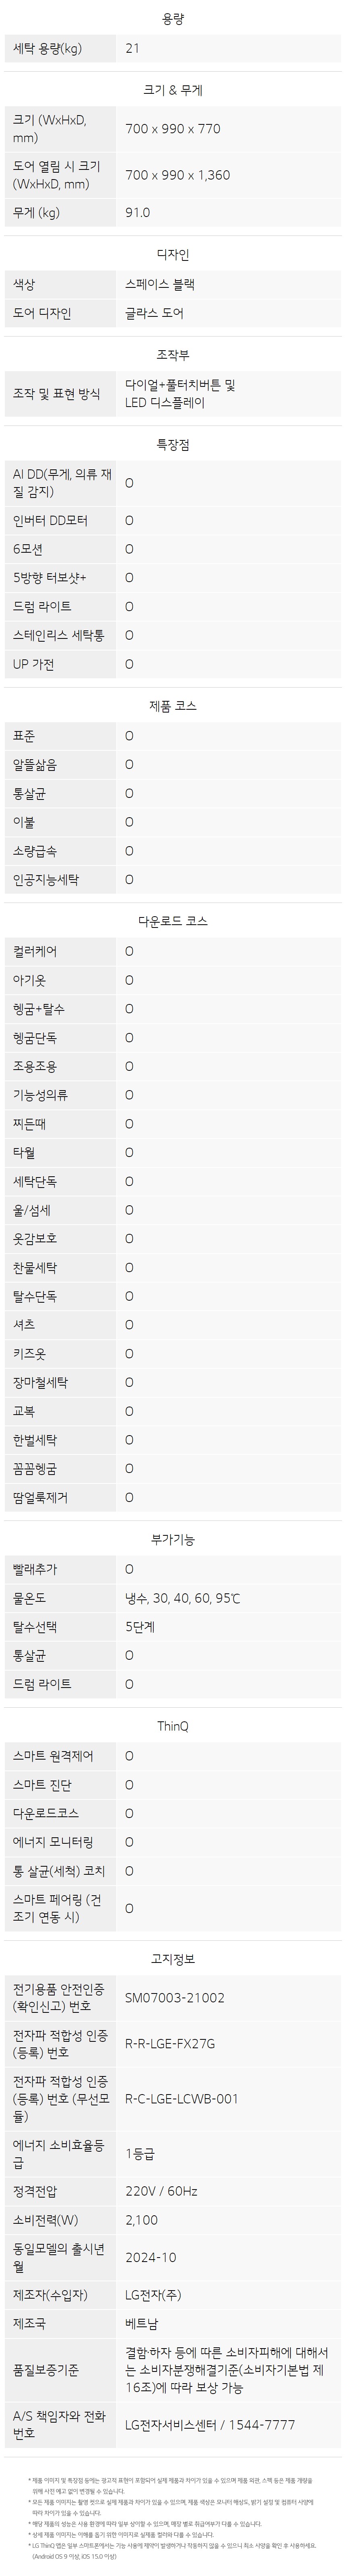Image resolution: width=346 pixels, height=2576 pixels.
Task: Select the 세탁 용량(kg) row label
Action: pyautogui.click(x=48, y=48)
